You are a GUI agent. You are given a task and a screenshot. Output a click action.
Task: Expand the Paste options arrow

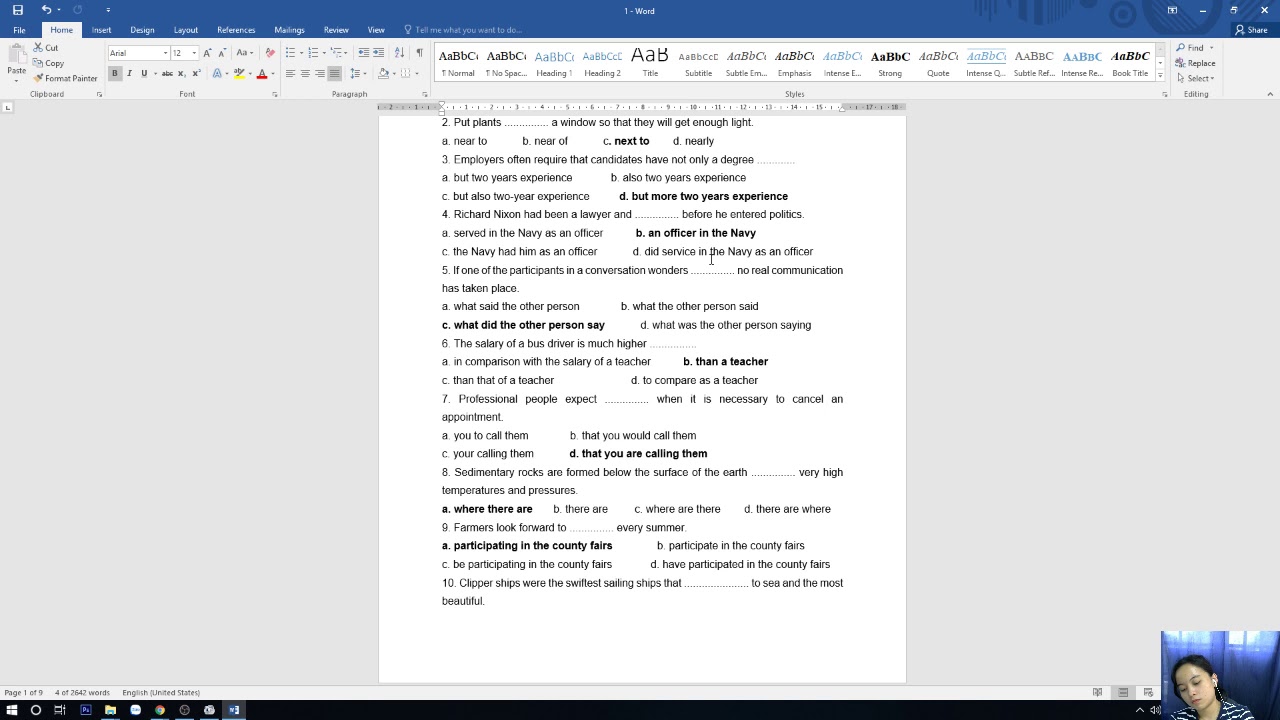click(x=16, y=79)
